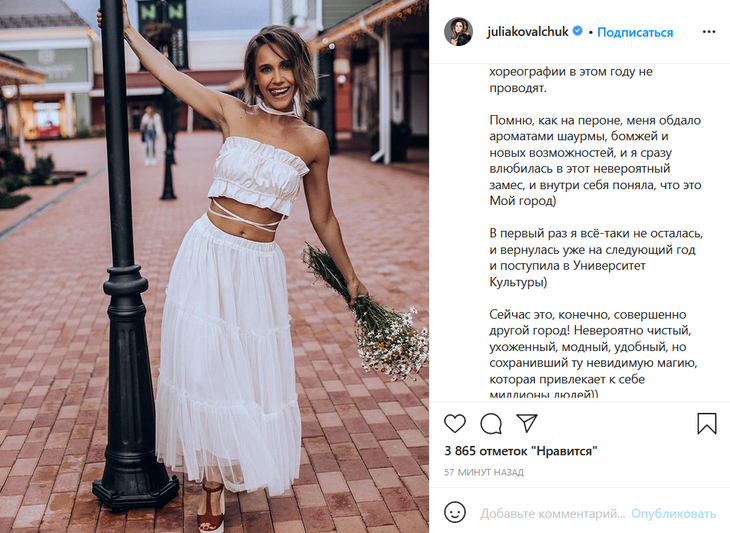Click the post photo of woman

pos(214,266)
